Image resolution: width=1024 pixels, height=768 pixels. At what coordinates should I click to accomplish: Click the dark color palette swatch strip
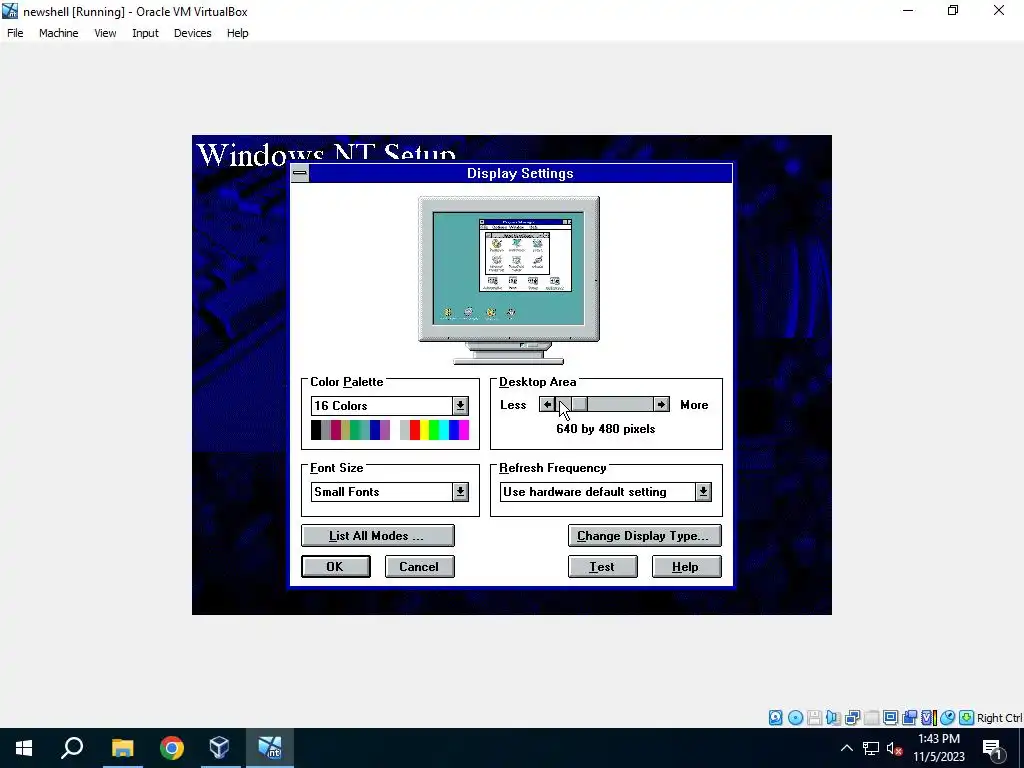click(x=351, y=430)
